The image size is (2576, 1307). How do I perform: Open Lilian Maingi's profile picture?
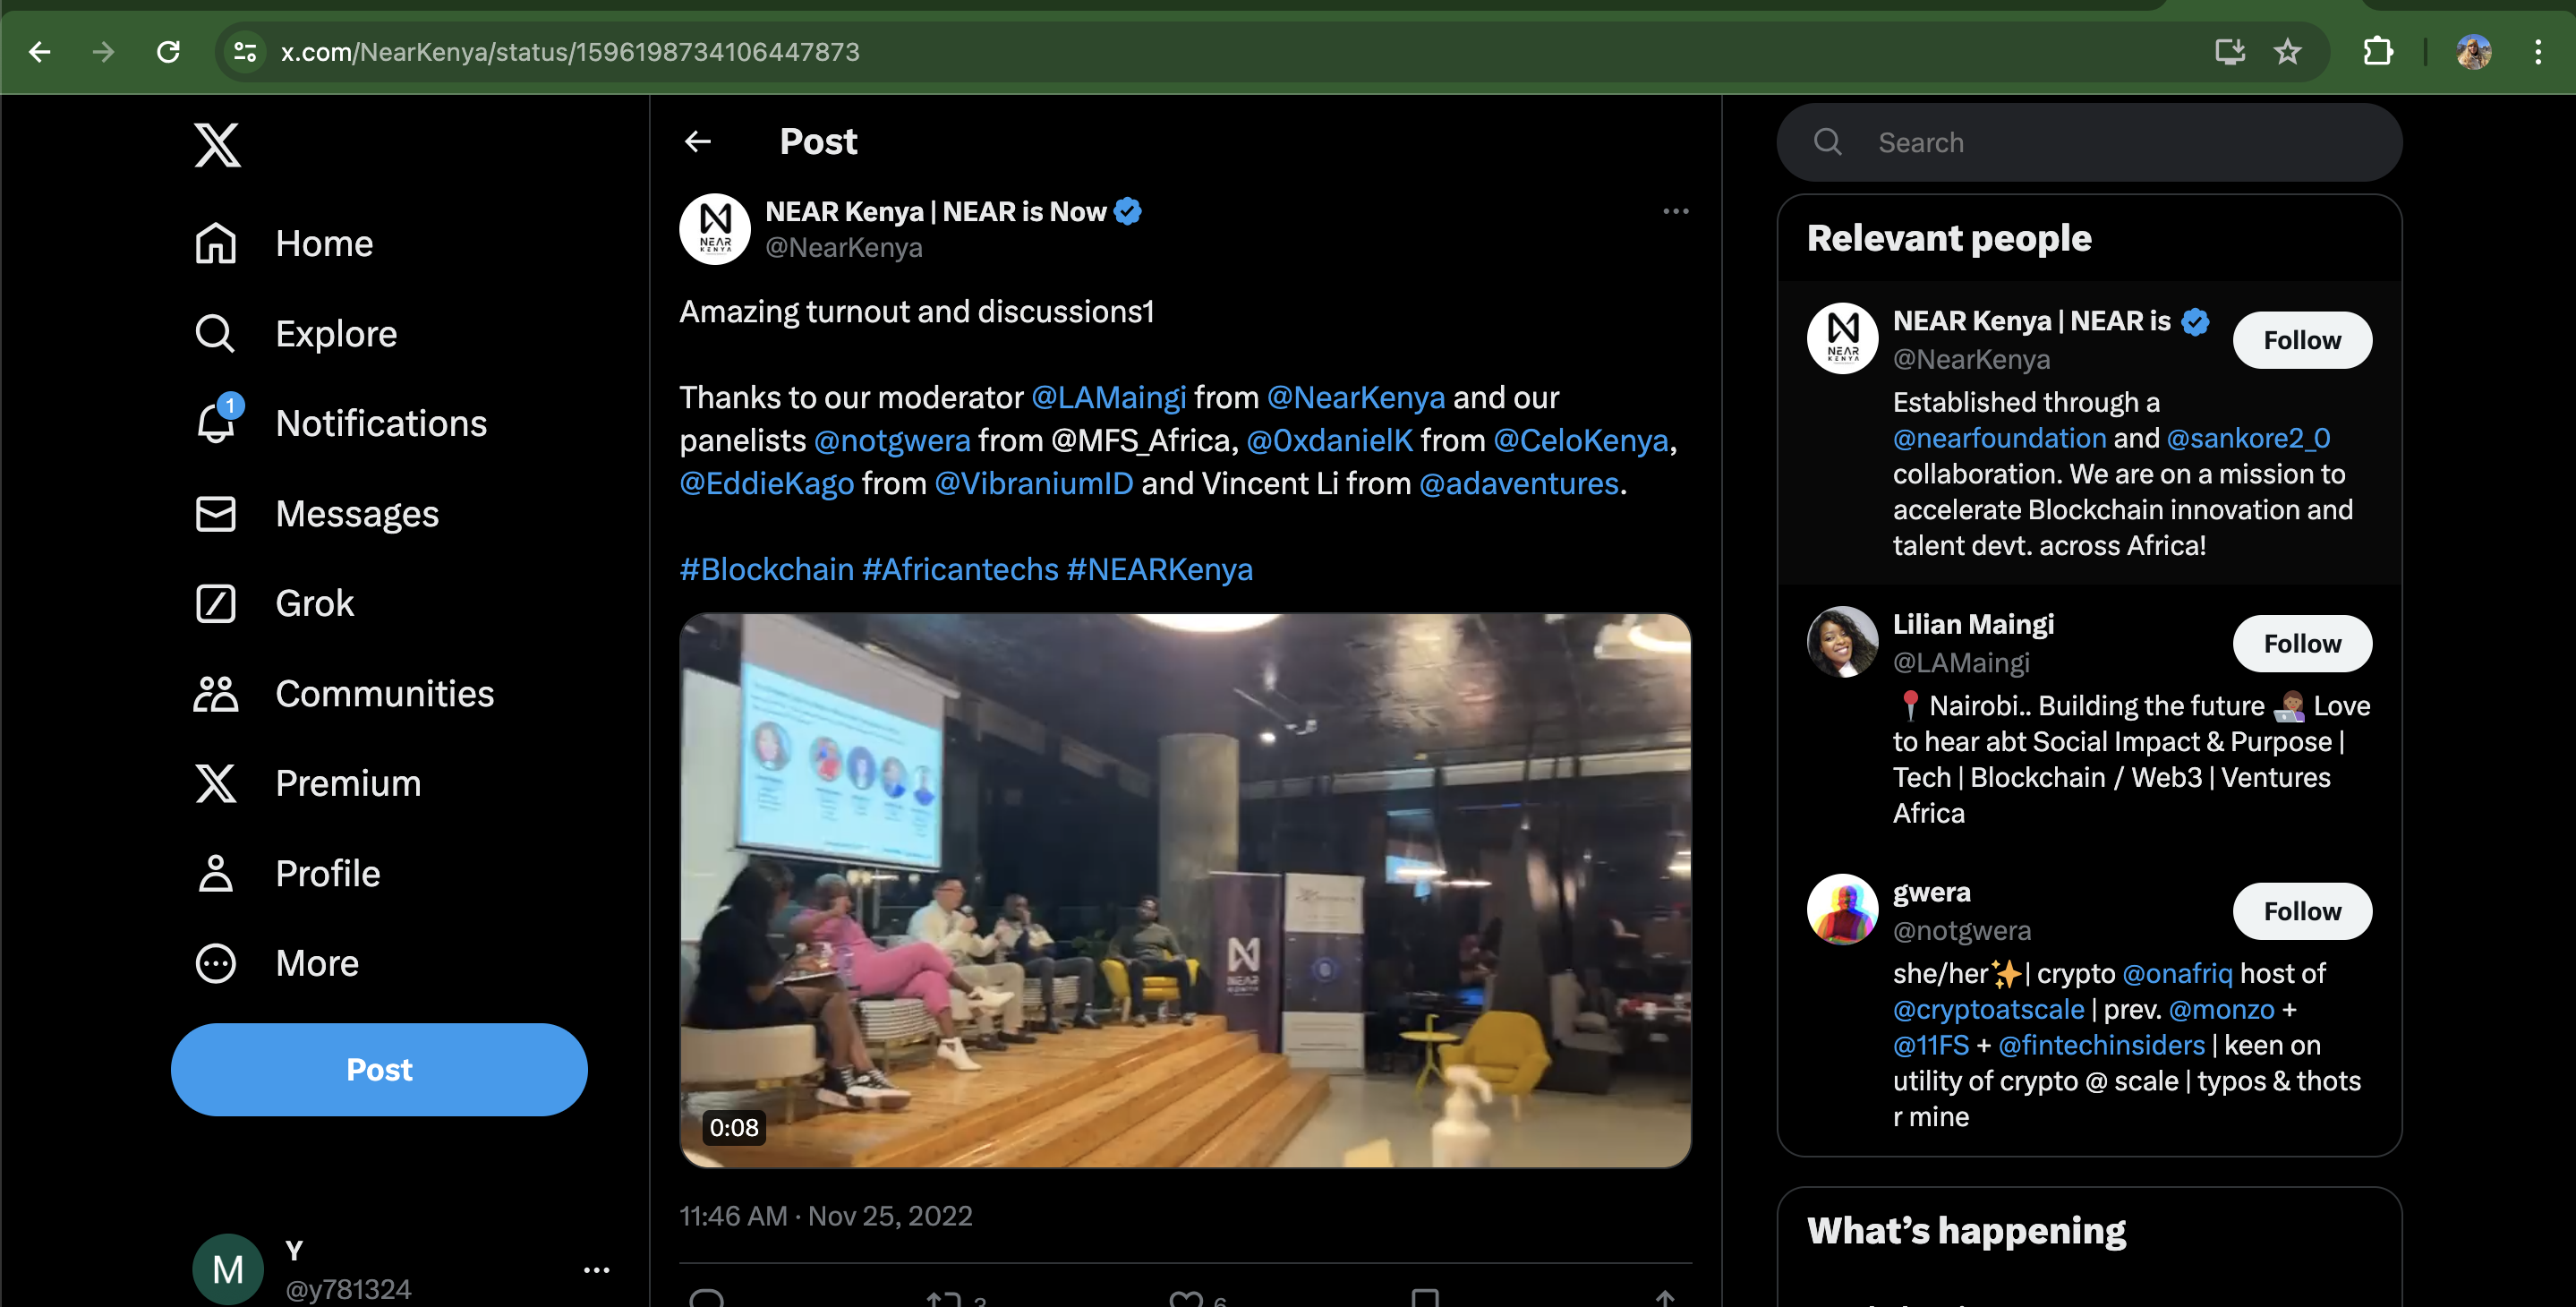point(1842,642)
